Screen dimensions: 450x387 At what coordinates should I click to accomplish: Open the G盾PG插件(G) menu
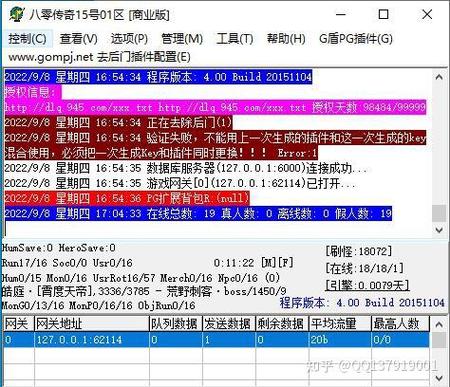point(356,39)
